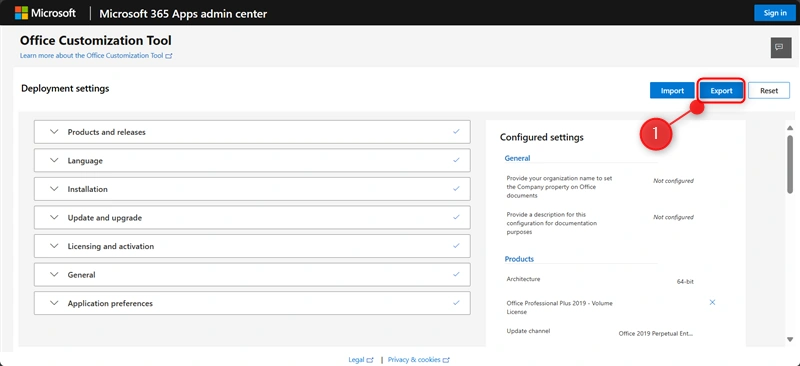
Task: Expand Application preferences chevron
Action: click(x=55, y=303)
